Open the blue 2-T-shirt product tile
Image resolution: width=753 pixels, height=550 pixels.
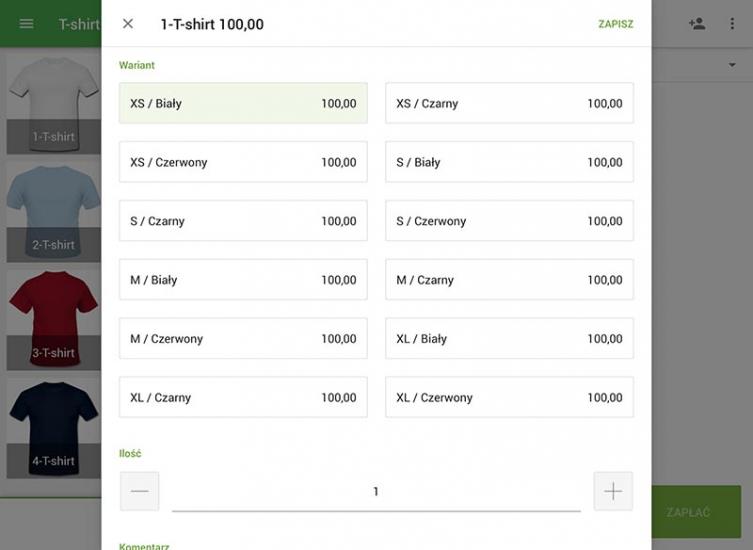[x=54, y=212]
